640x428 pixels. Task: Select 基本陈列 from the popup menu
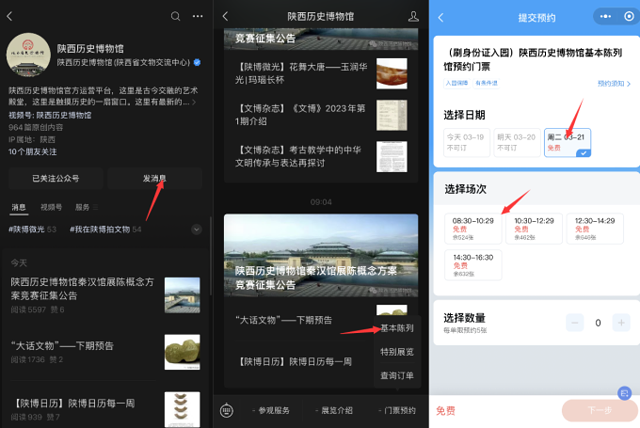point(396,328)
